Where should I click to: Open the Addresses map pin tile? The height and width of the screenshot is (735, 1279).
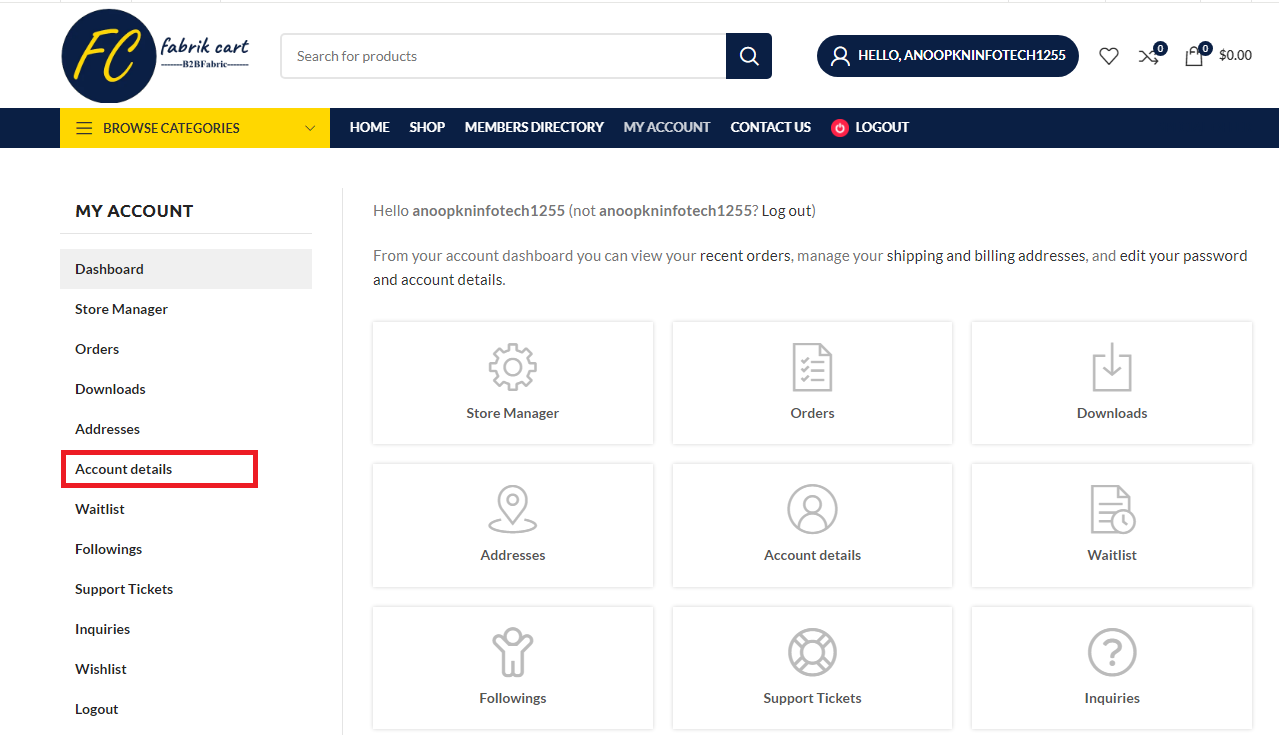click(x=513, y=525)
